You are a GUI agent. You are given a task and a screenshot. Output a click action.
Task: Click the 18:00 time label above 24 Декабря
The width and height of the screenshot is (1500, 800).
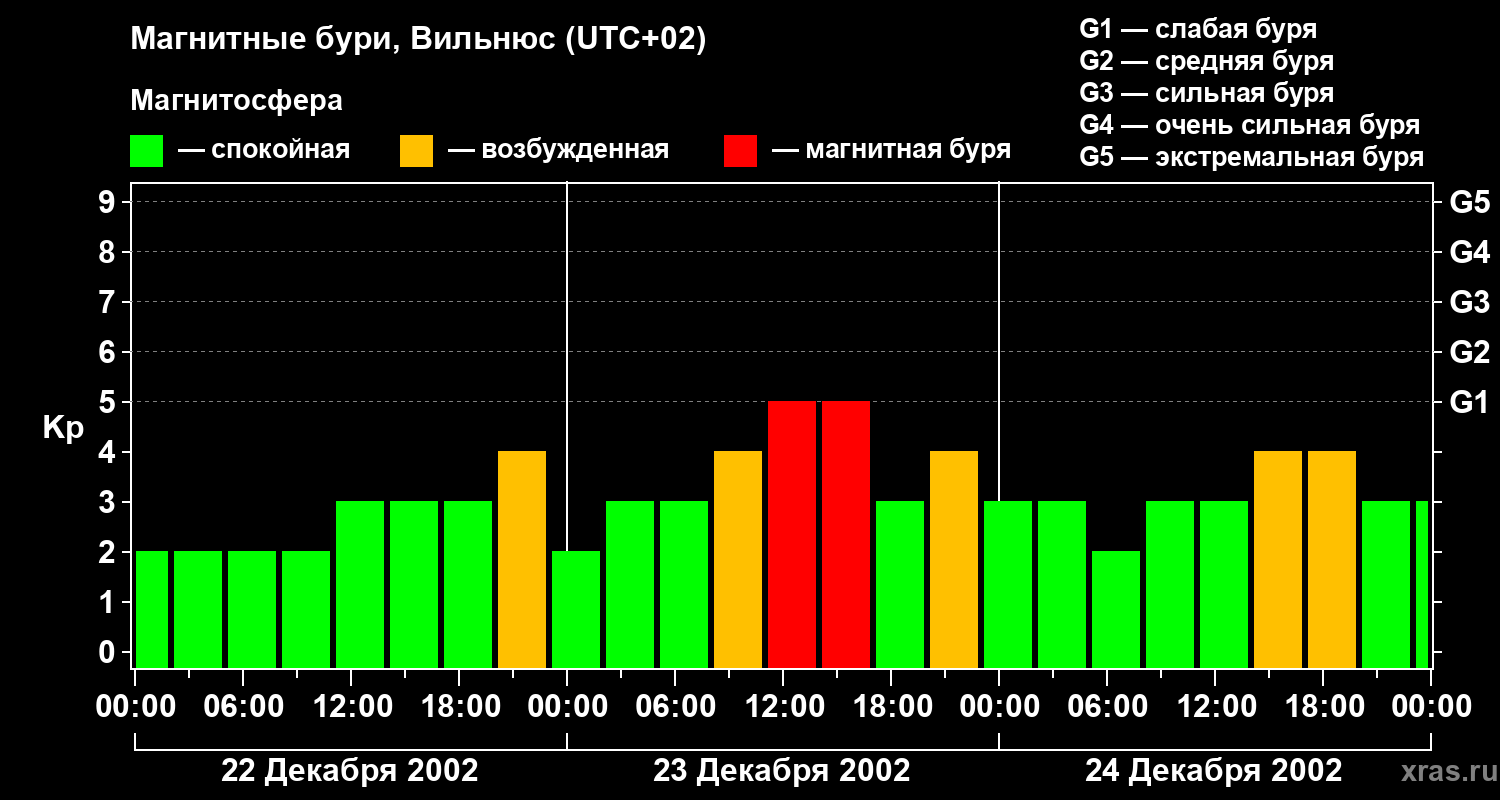(x=1323, y=706)
